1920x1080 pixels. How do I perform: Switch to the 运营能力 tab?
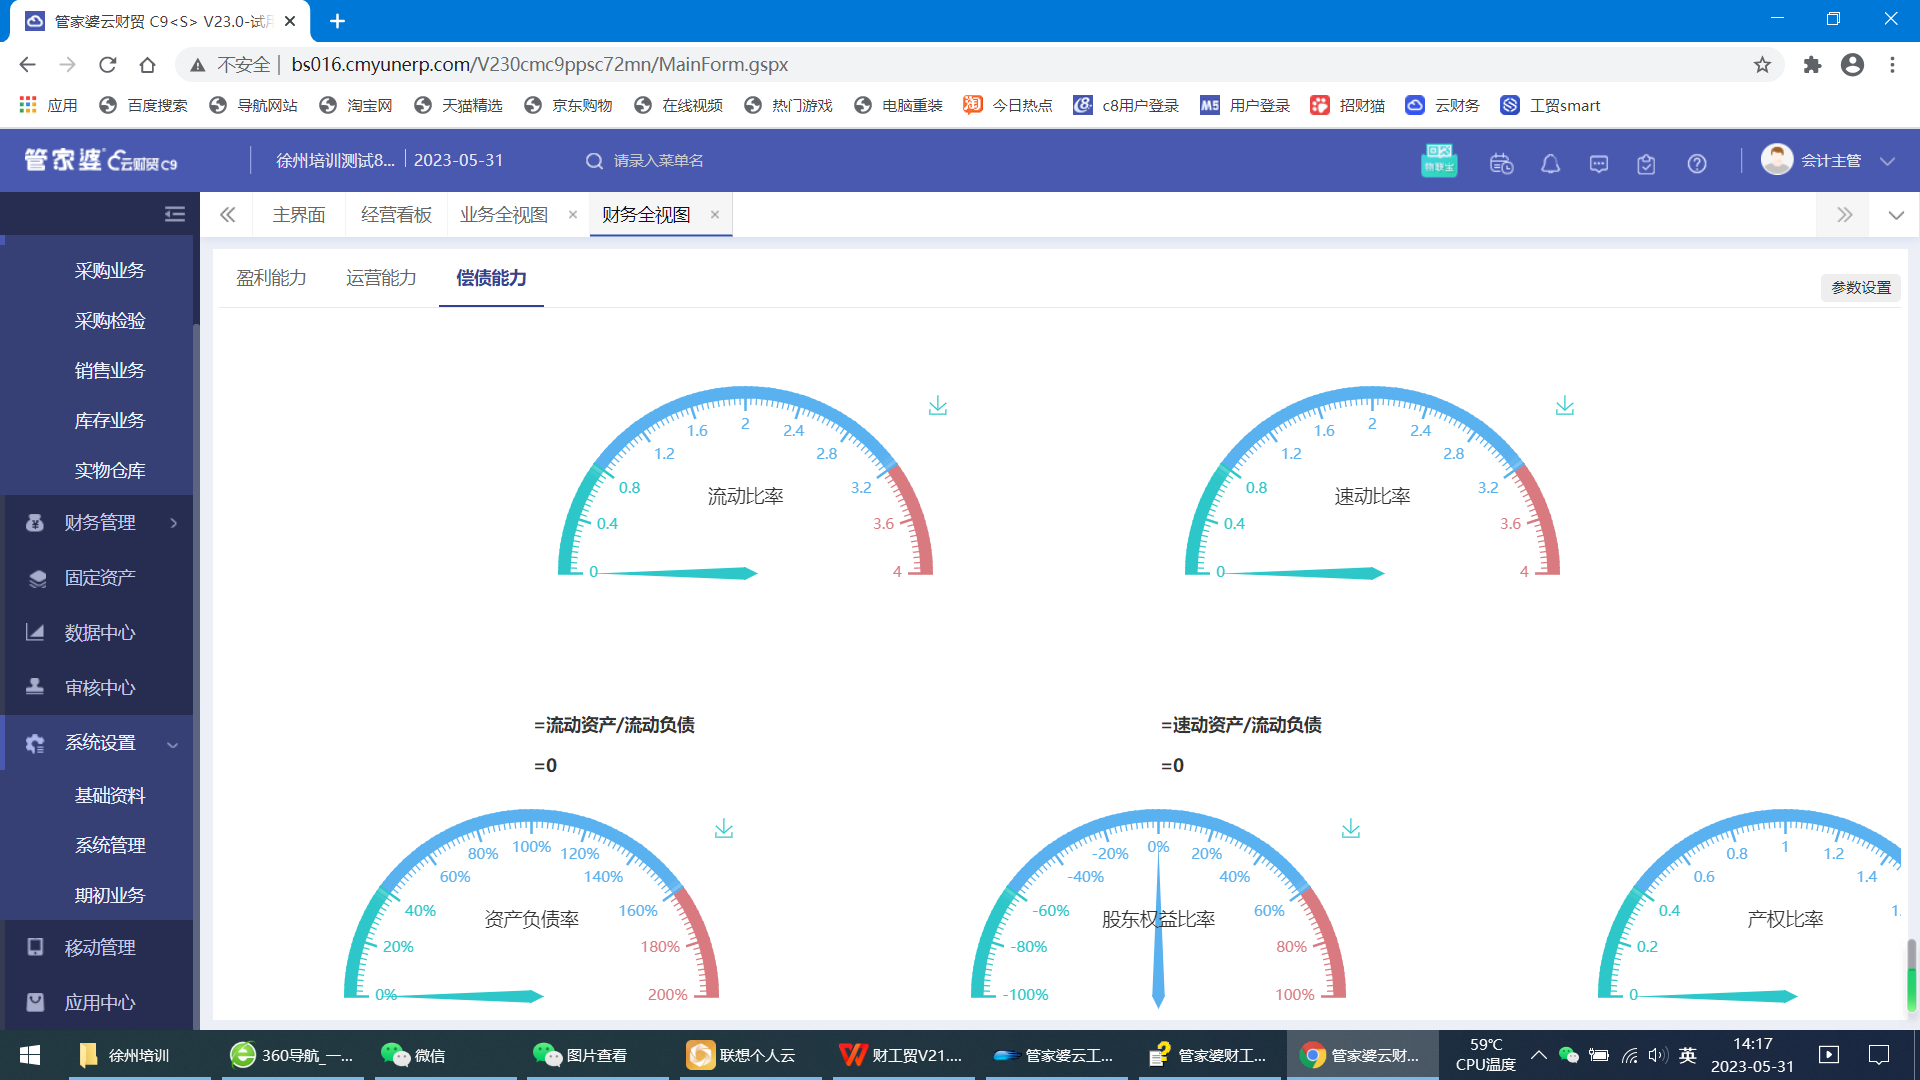381,278
